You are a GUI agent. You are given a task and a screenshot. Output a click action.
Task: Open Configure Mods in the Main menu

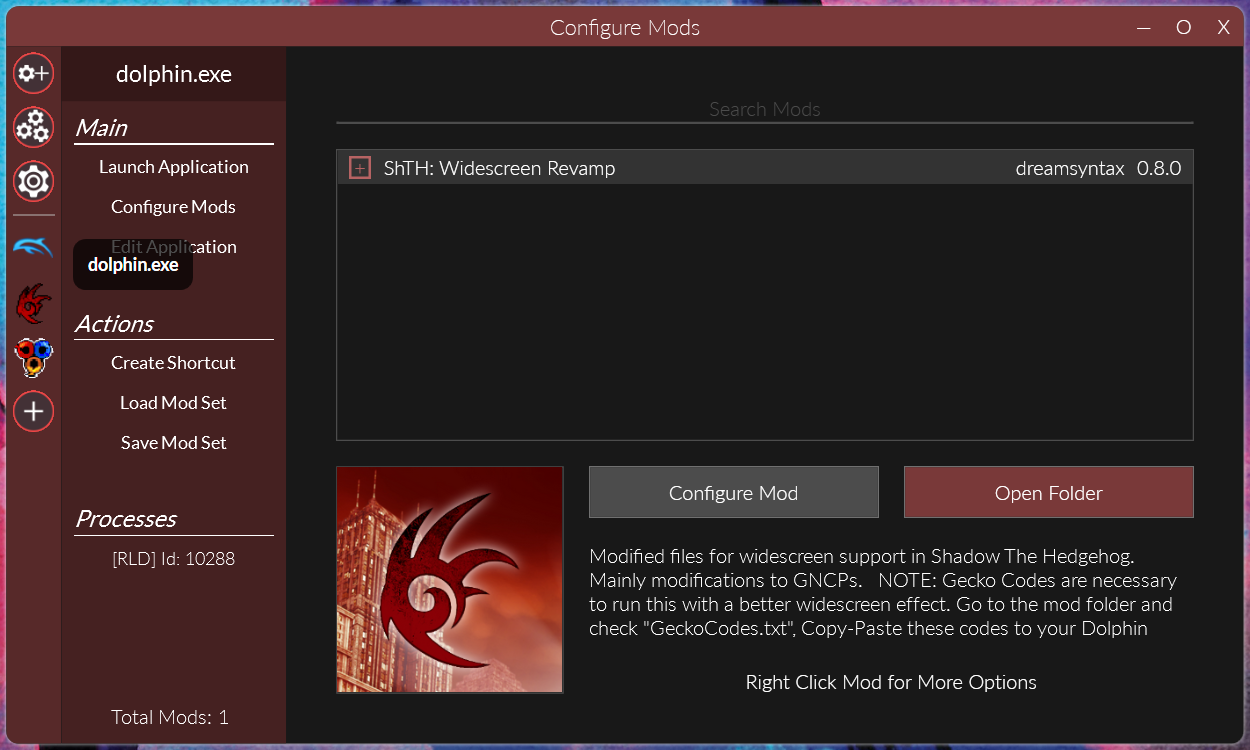(x=174, y=207)
